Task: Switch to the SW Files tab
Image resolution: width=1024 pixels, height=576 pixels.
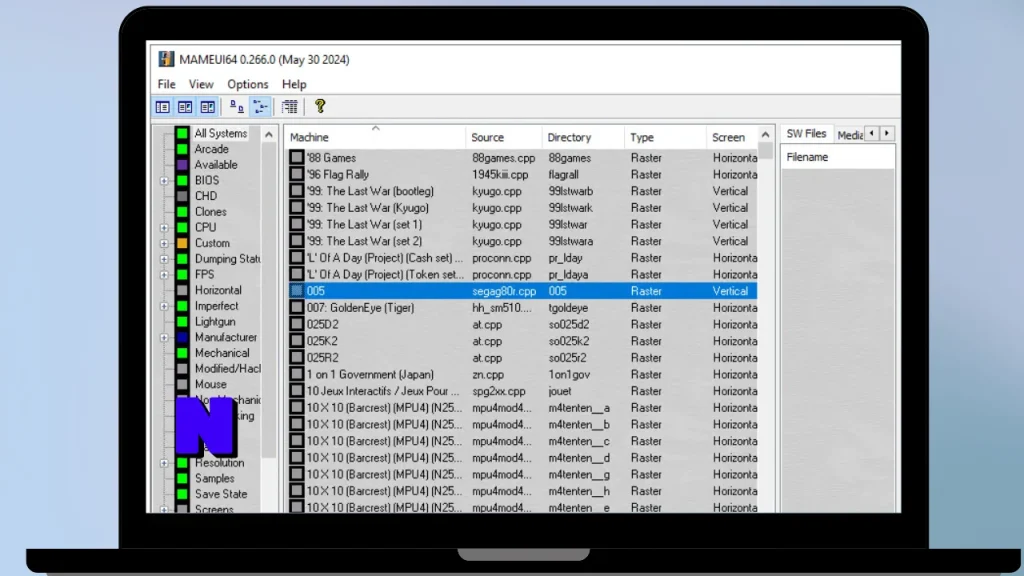Action: tap(807, 133)
